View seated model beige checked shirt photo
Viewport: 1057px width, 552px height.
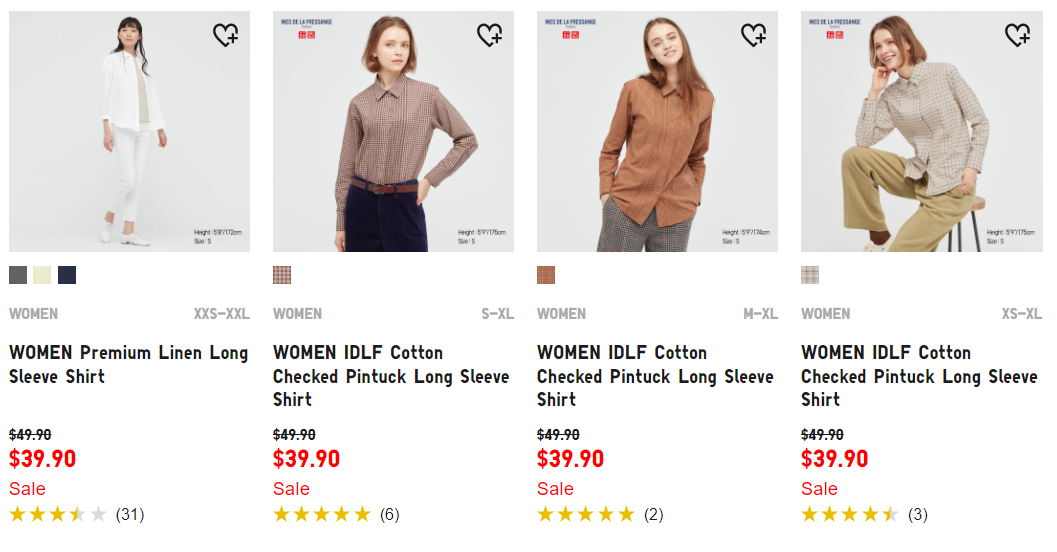[922, 131]
